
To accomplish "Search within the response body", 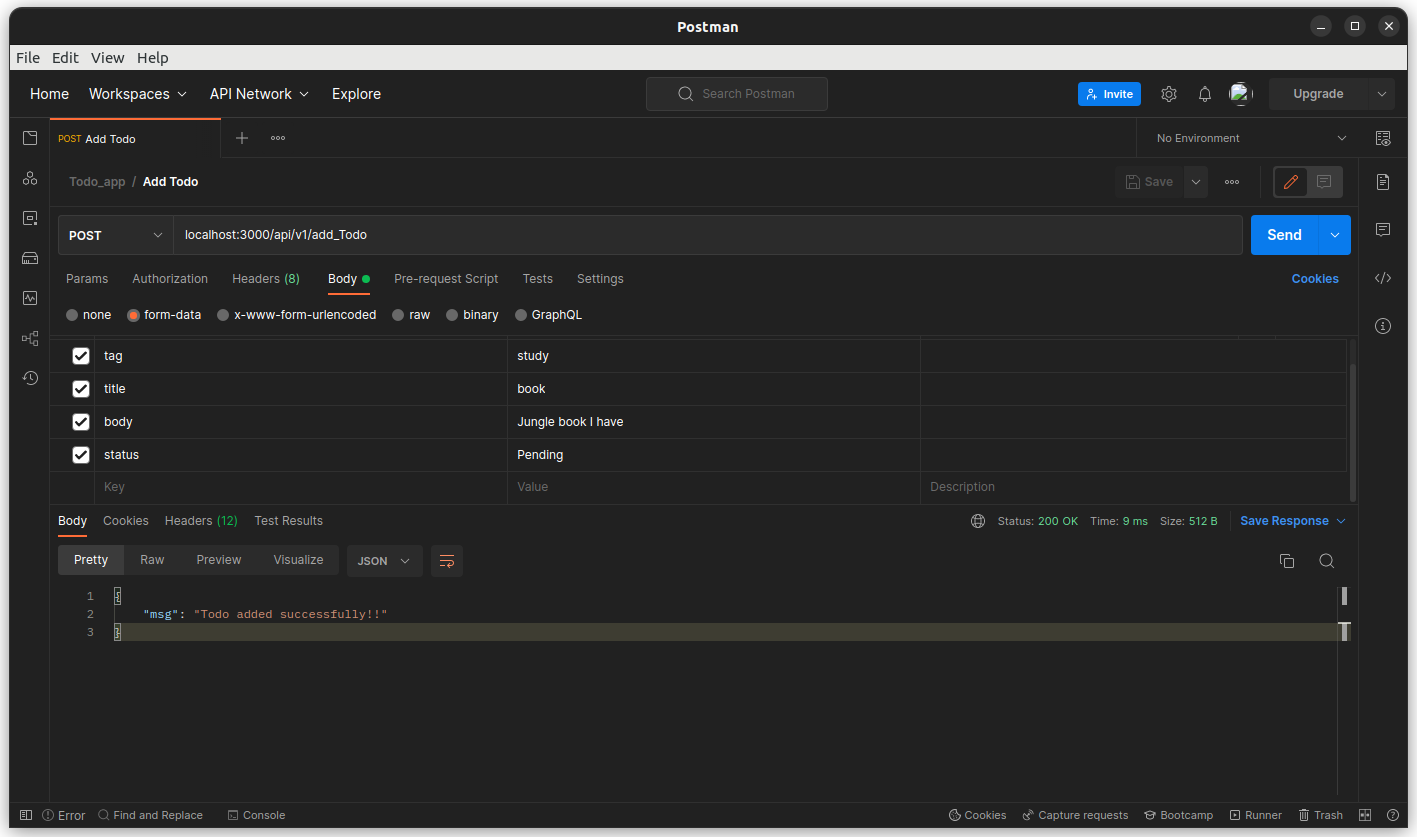I will point(1326,561).
